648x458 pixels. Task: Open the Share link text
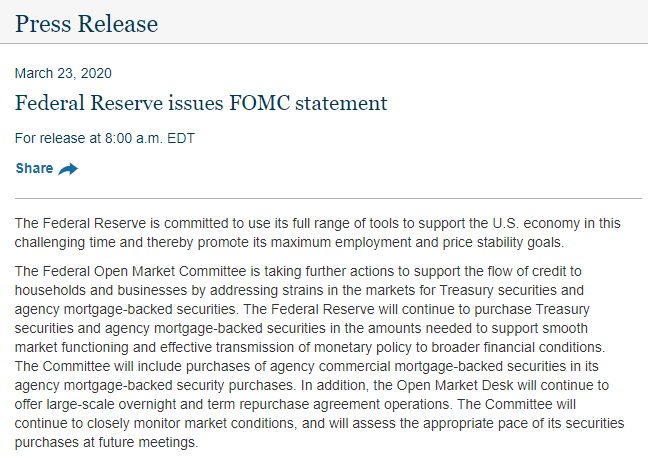click(x=34, y=168)
